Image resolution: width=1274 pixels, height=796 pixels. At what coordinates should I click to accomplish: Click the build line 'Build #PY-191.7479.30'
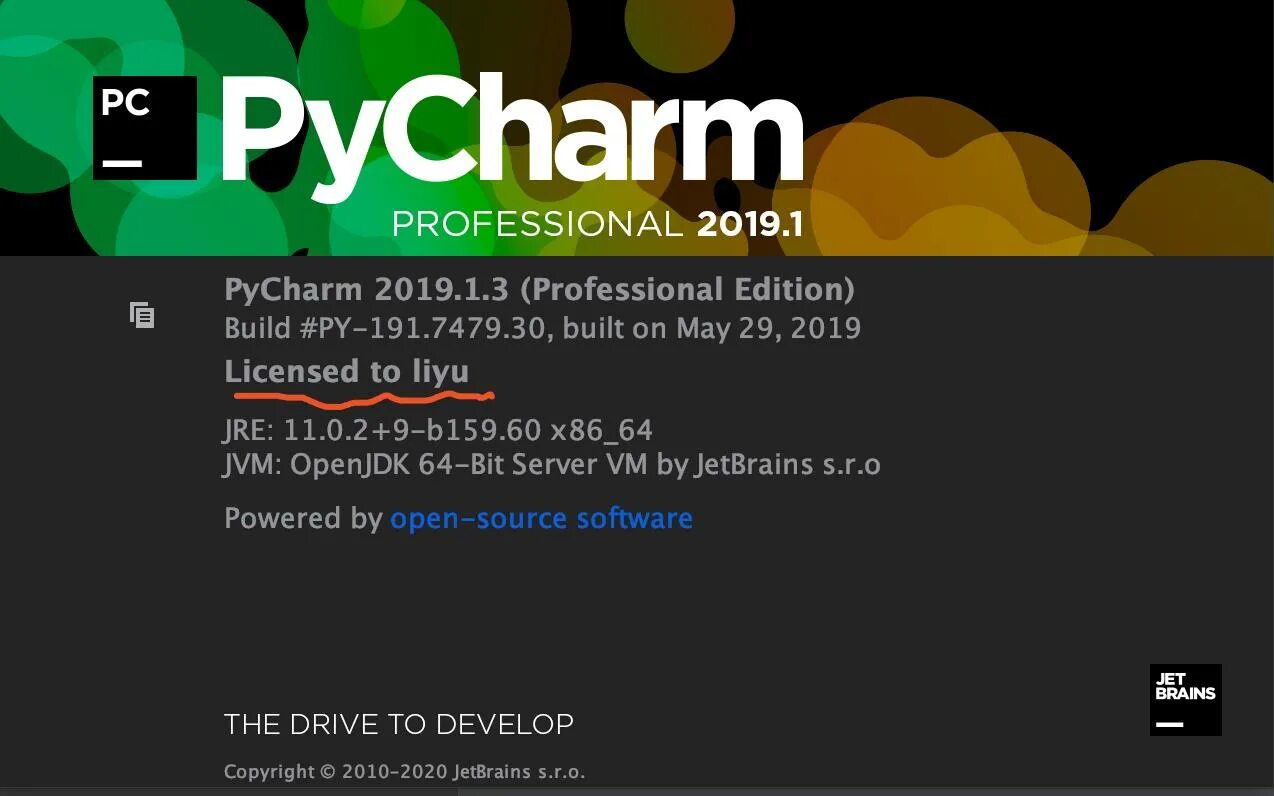click(x=388, y=328)
